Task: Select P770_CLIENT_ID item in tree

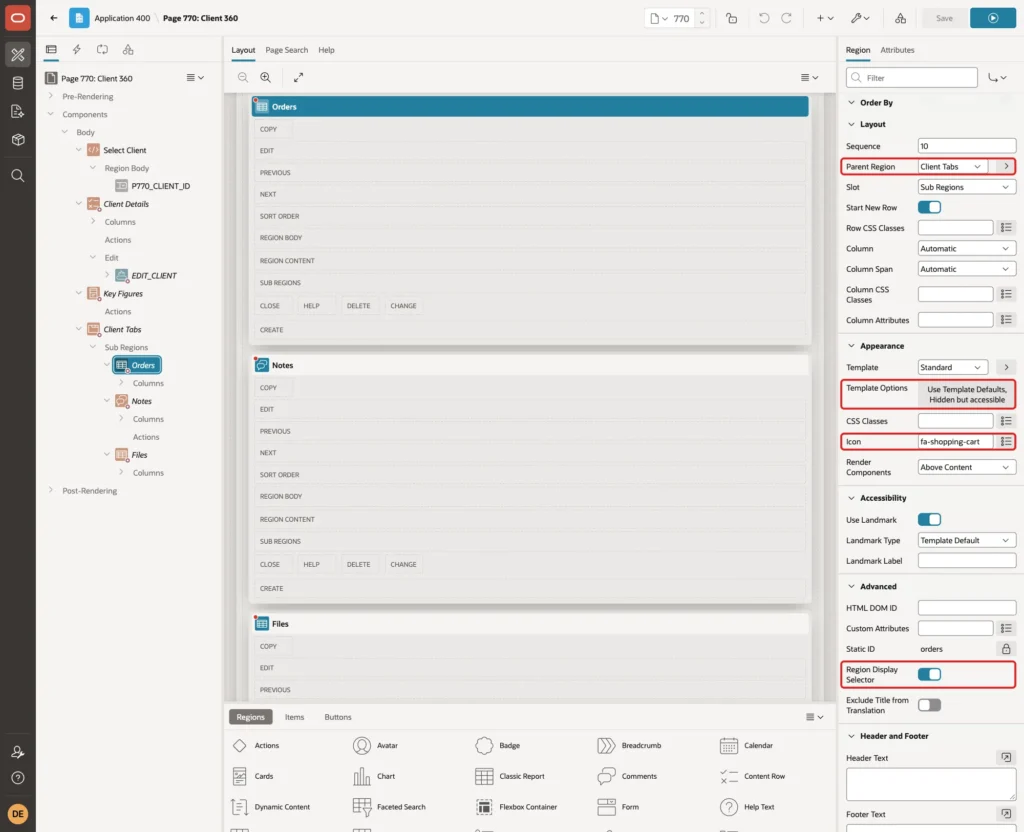Action: 161,186
